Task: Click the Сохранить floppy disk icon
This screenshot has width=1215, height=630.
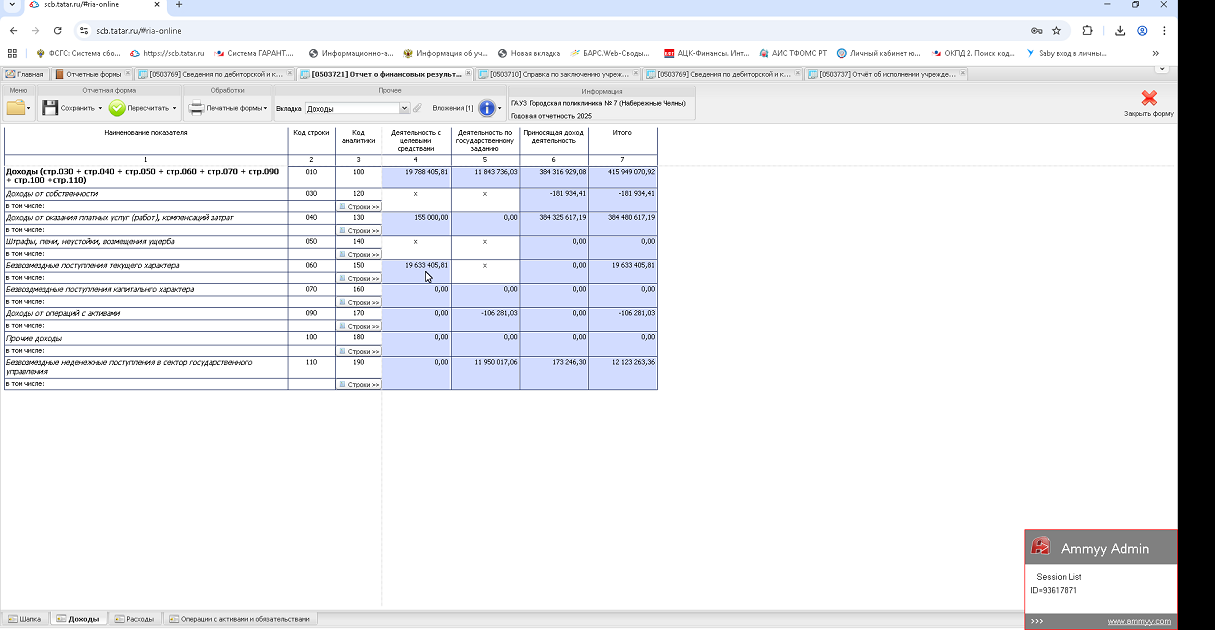Action: click(x=50, y=107)
